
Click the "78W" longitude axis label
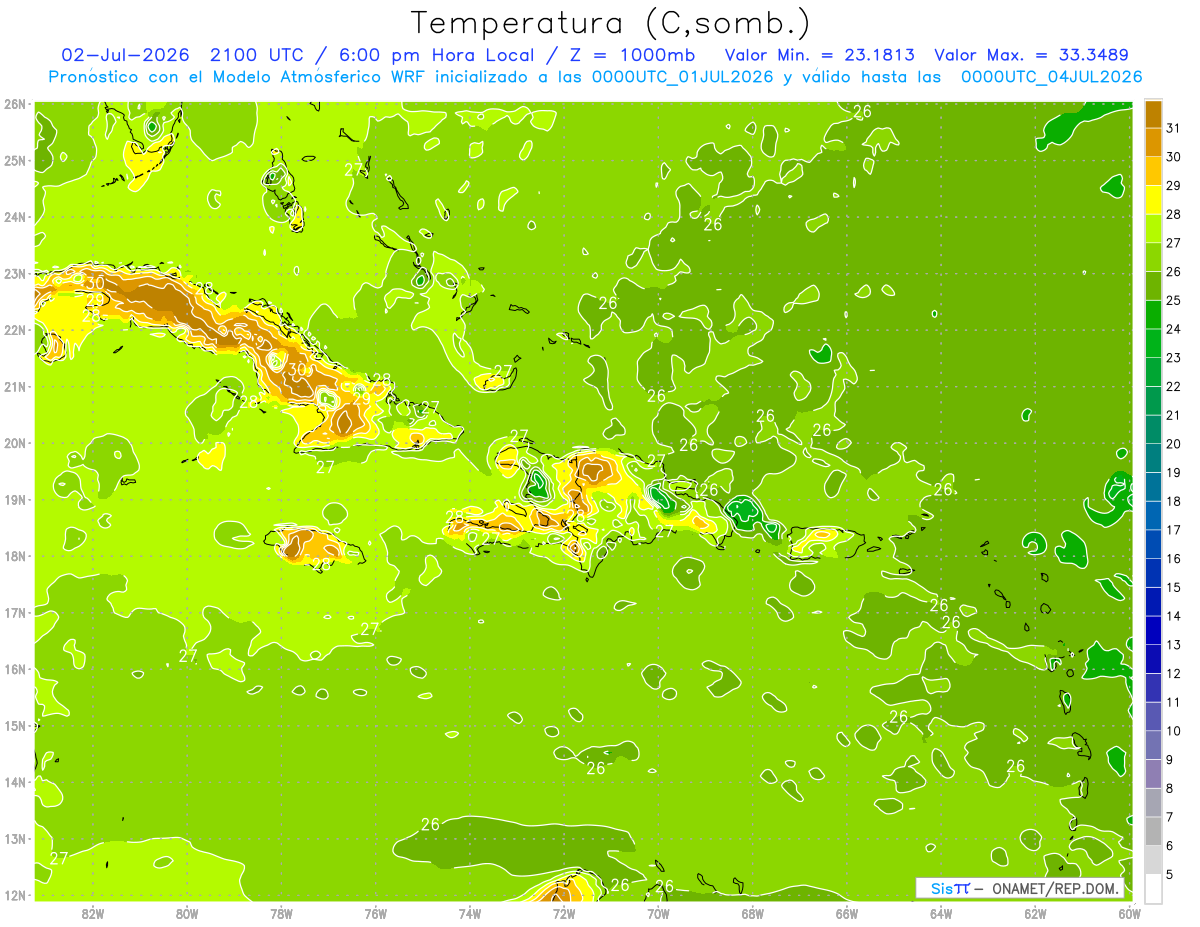click(x=281, y=913)
